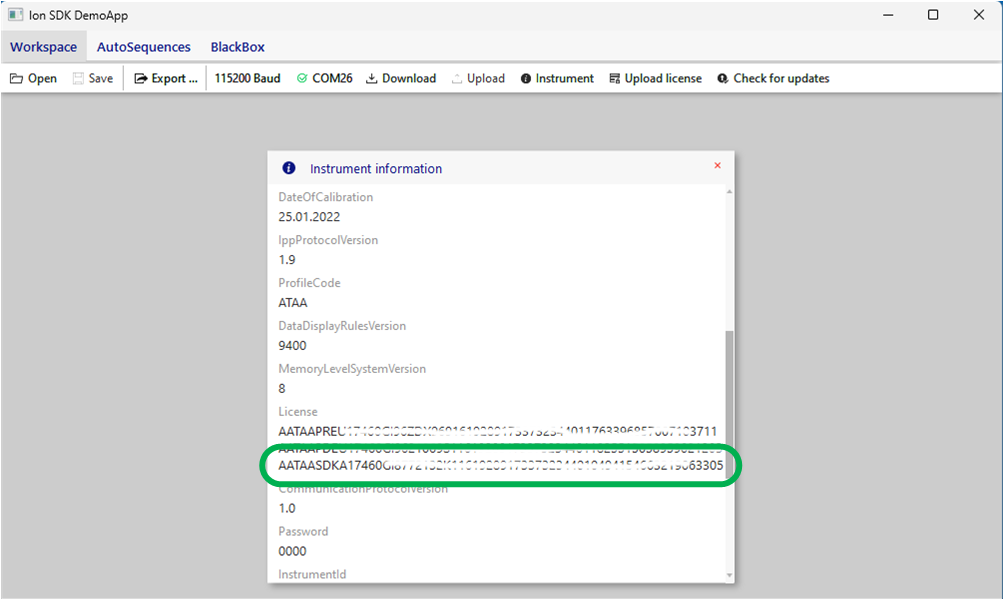The image size is (1004, 600).
Task: Click the Save disk icon
Action: [79, 79]
